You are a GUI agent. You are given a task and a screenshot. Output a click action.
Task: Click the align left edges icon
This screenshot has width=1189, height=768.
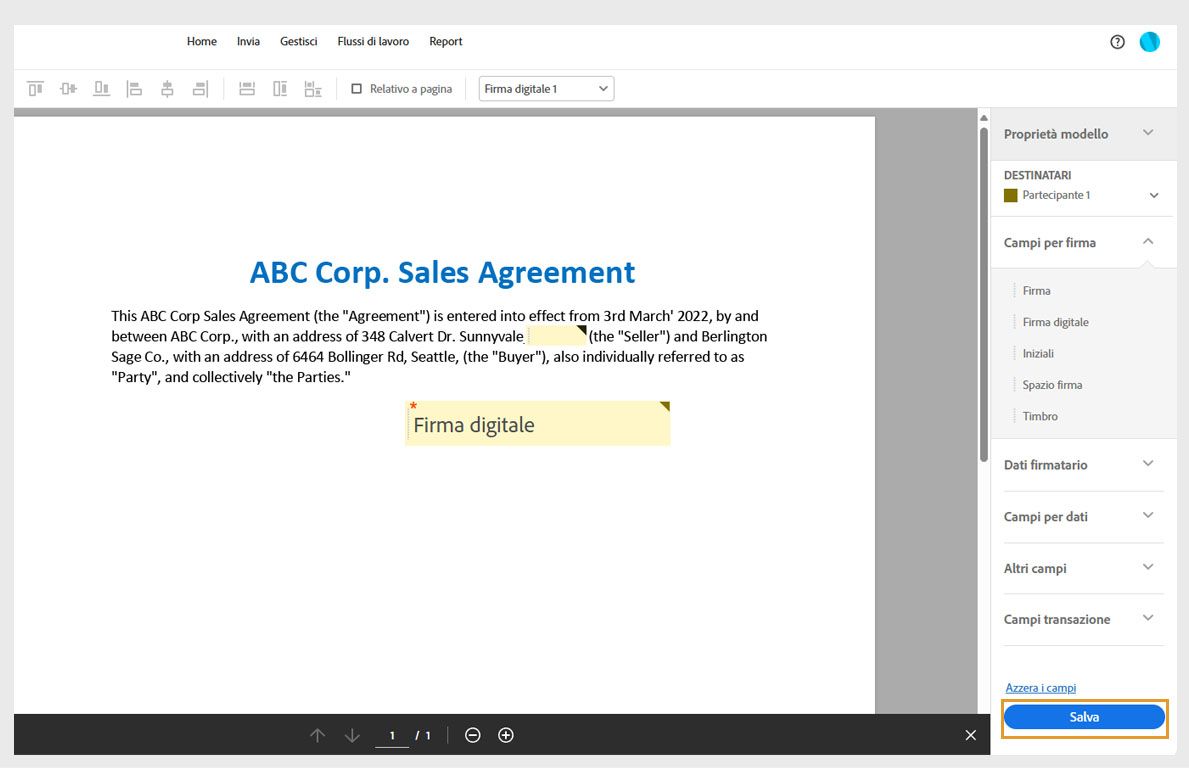[134, 89]
